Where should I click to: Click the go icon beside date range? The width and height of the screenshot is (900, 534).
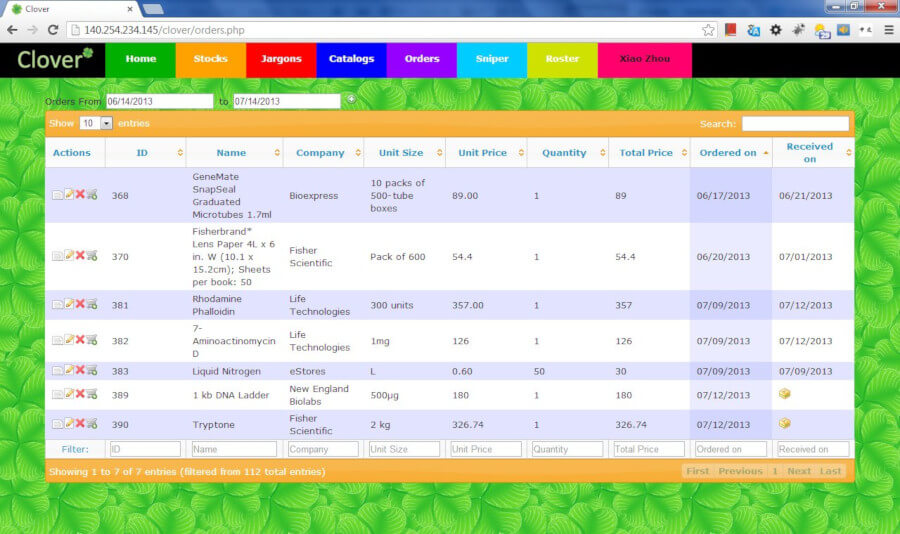(x=351, y=99)
